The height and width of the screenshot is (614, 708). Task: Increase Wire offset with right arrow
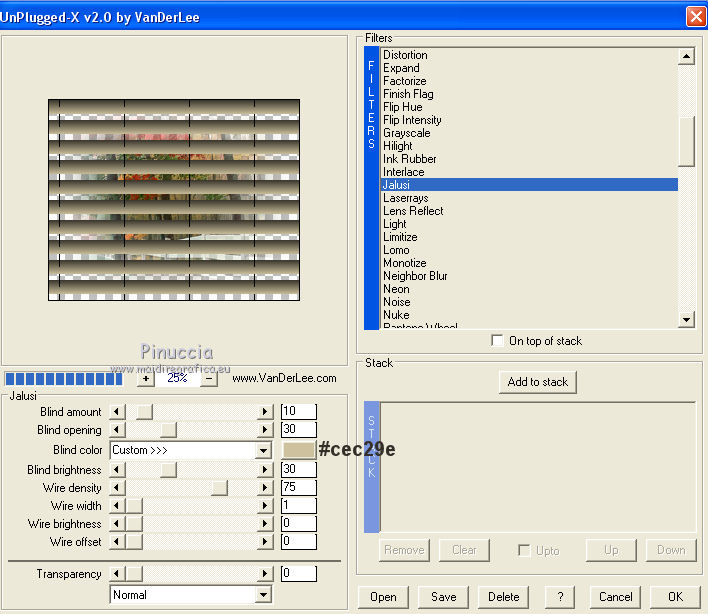coord(266,541)
